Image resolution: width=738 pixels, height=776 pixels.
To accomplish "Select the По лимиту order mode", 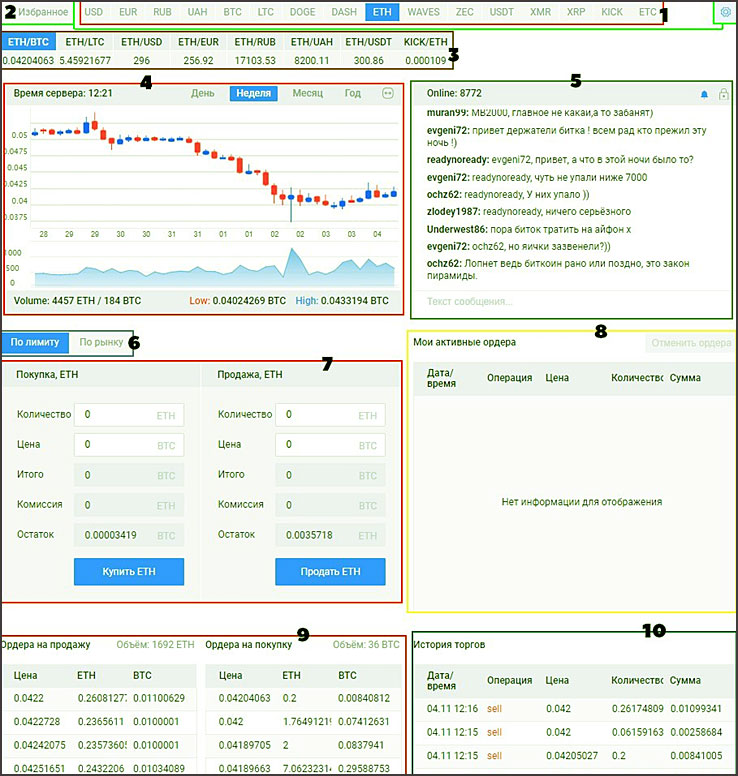I will [x=36, y=342].
